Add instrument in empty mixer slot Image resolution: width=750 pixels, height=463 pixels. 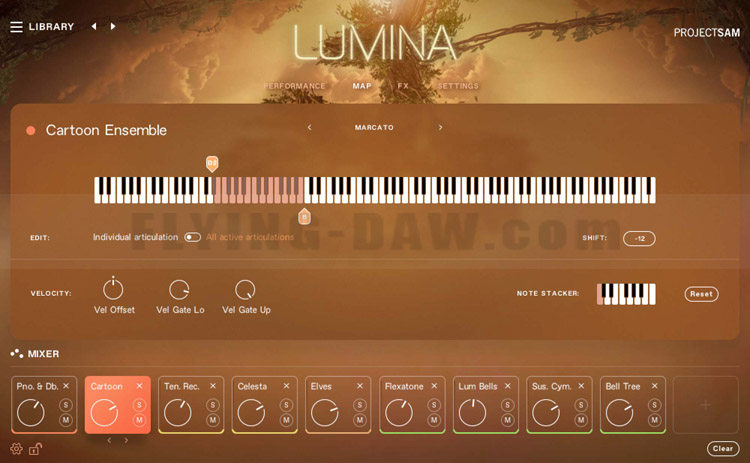point(706,405)
